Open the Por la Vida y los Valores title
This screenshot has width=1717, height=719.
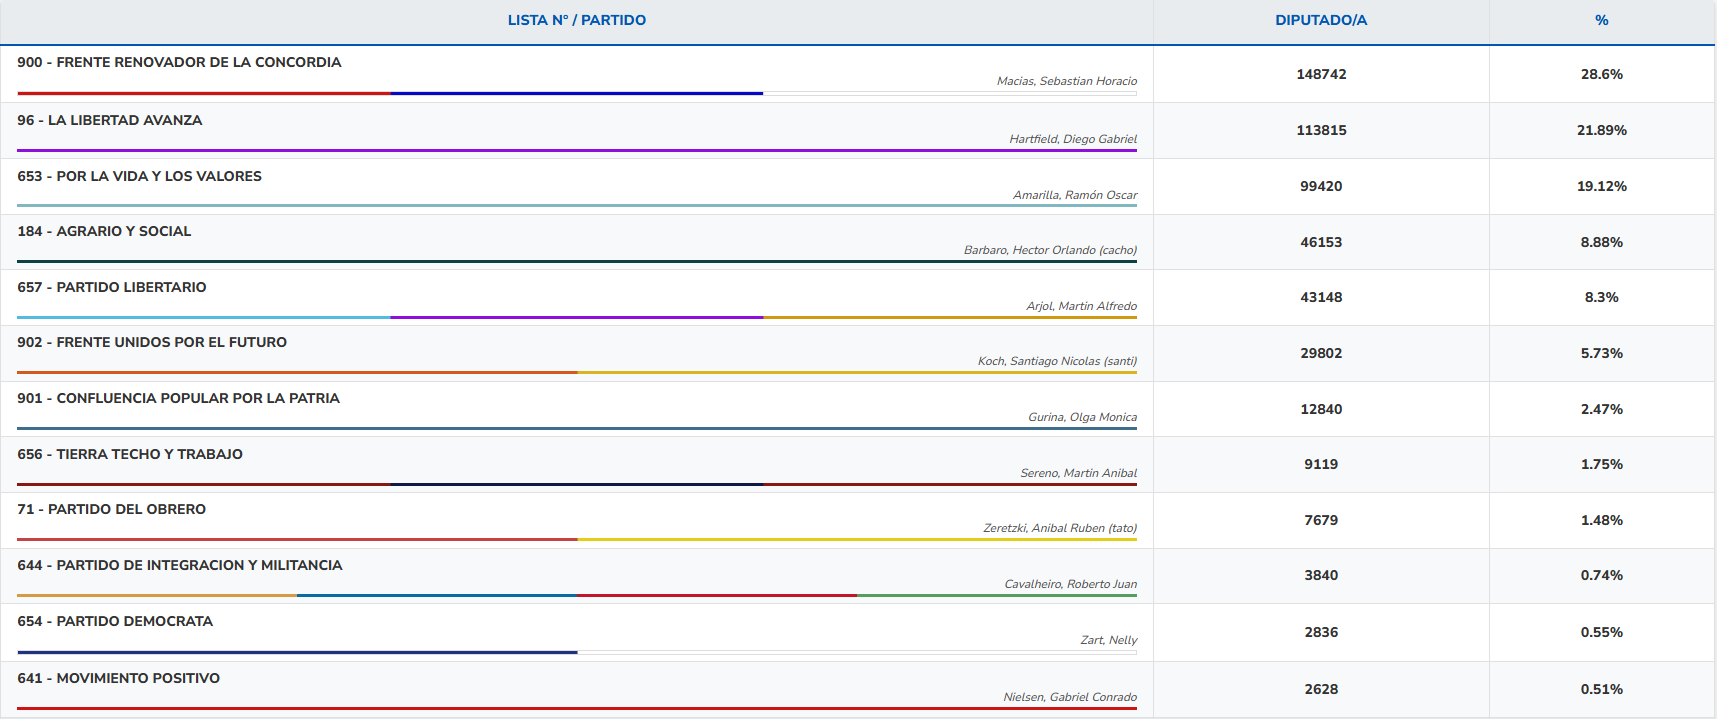coord(139,176)
